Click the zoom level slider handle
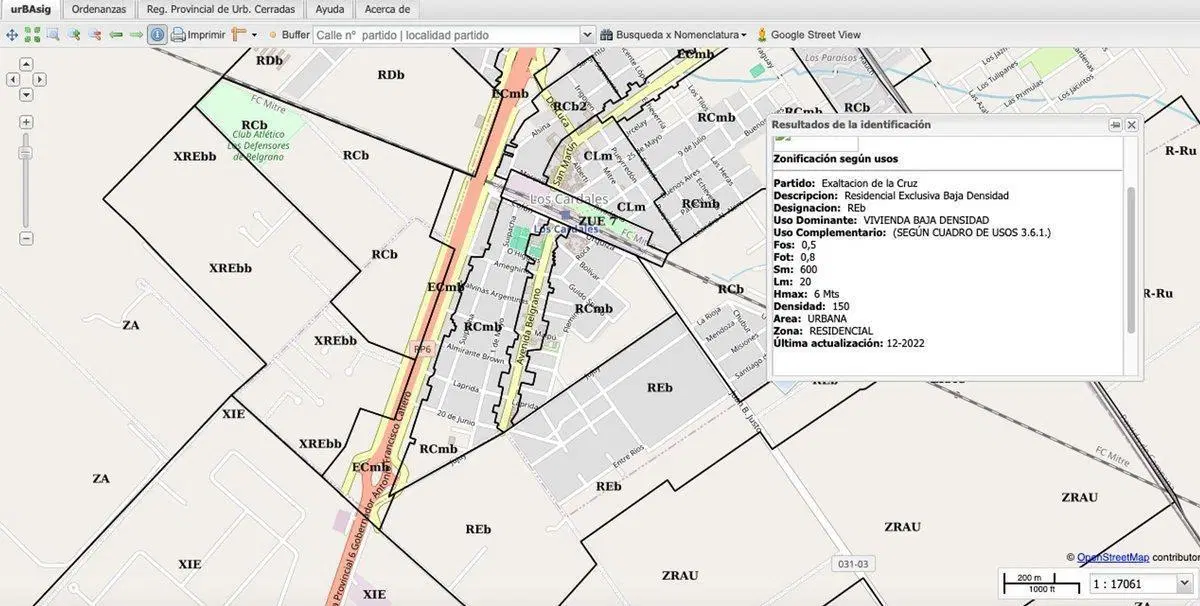 (x=26, y=155)
